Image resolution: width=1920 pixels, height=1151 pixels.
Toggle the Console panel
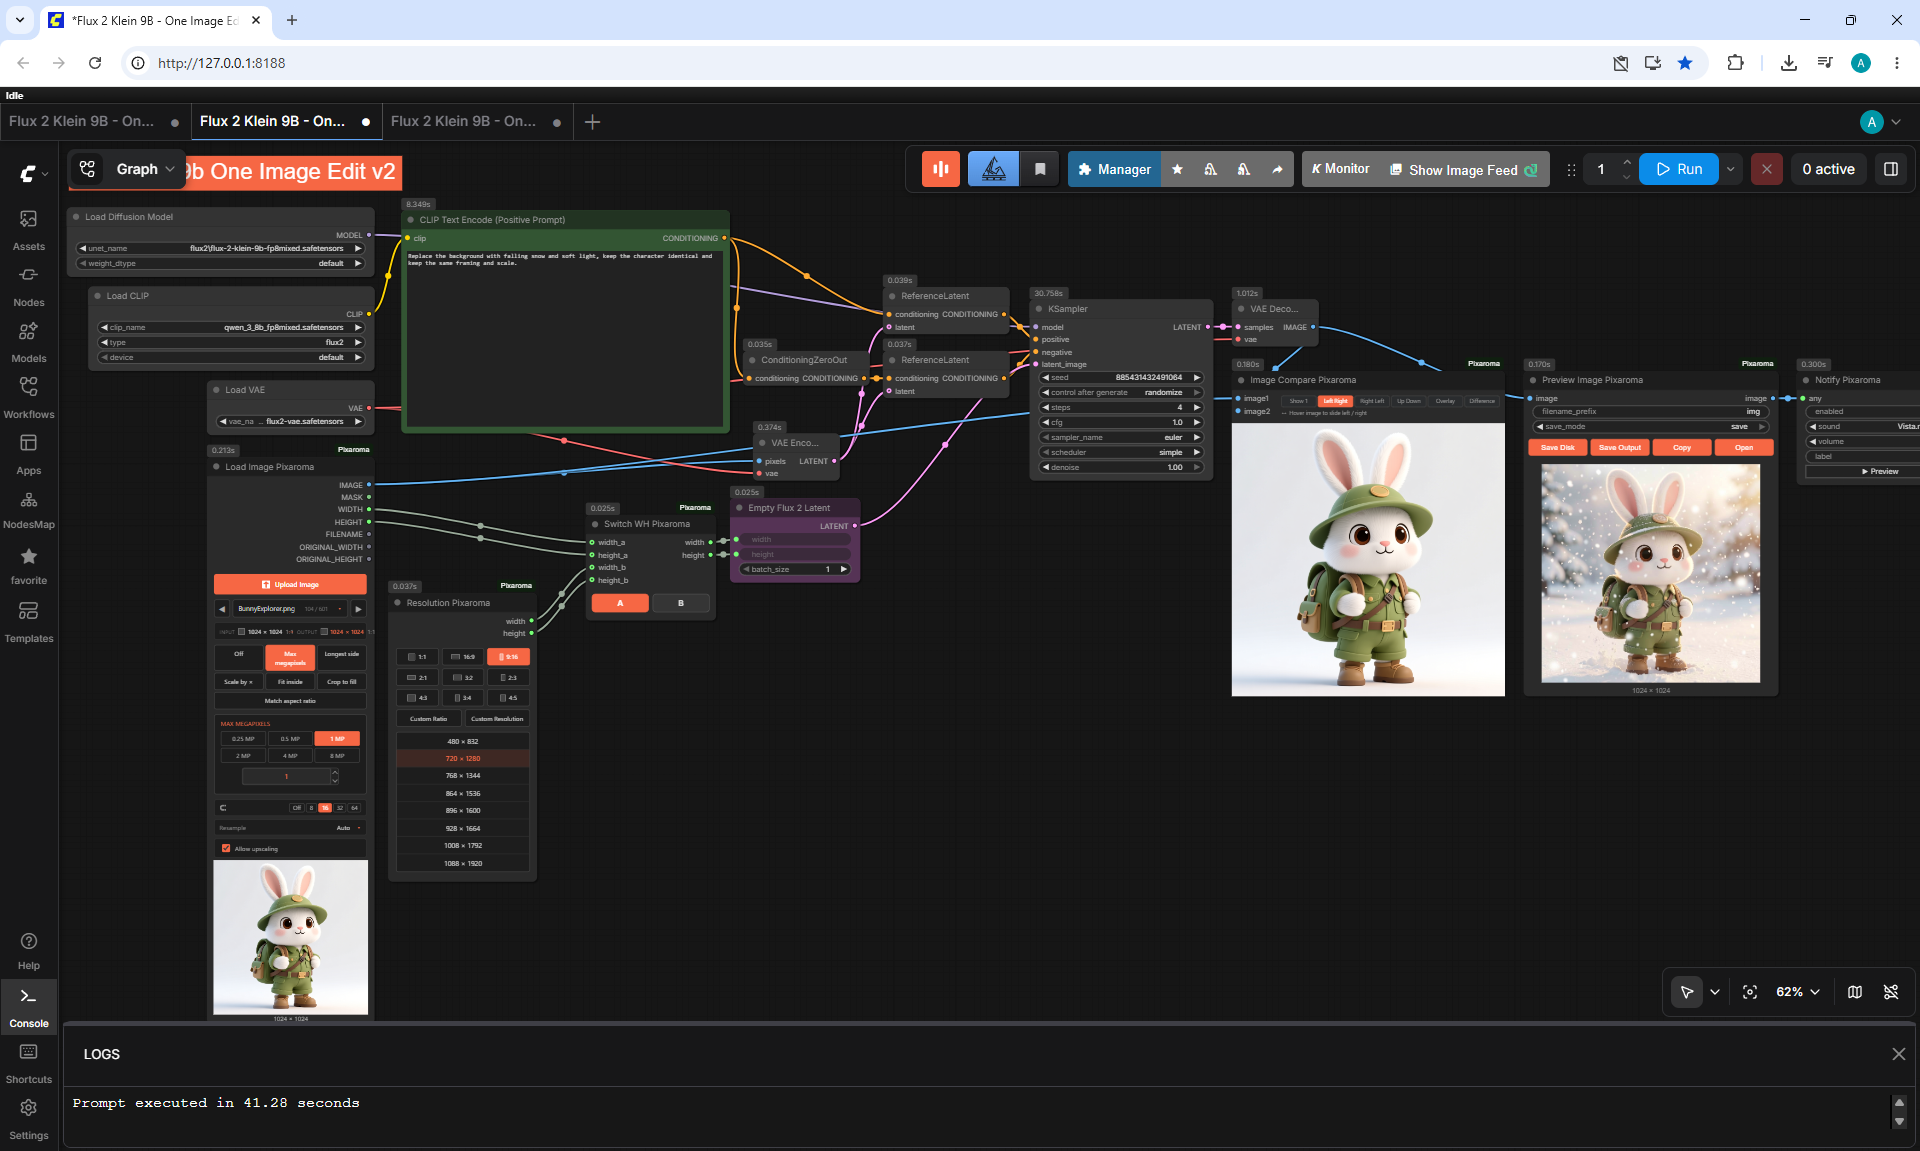(29, 1007)
